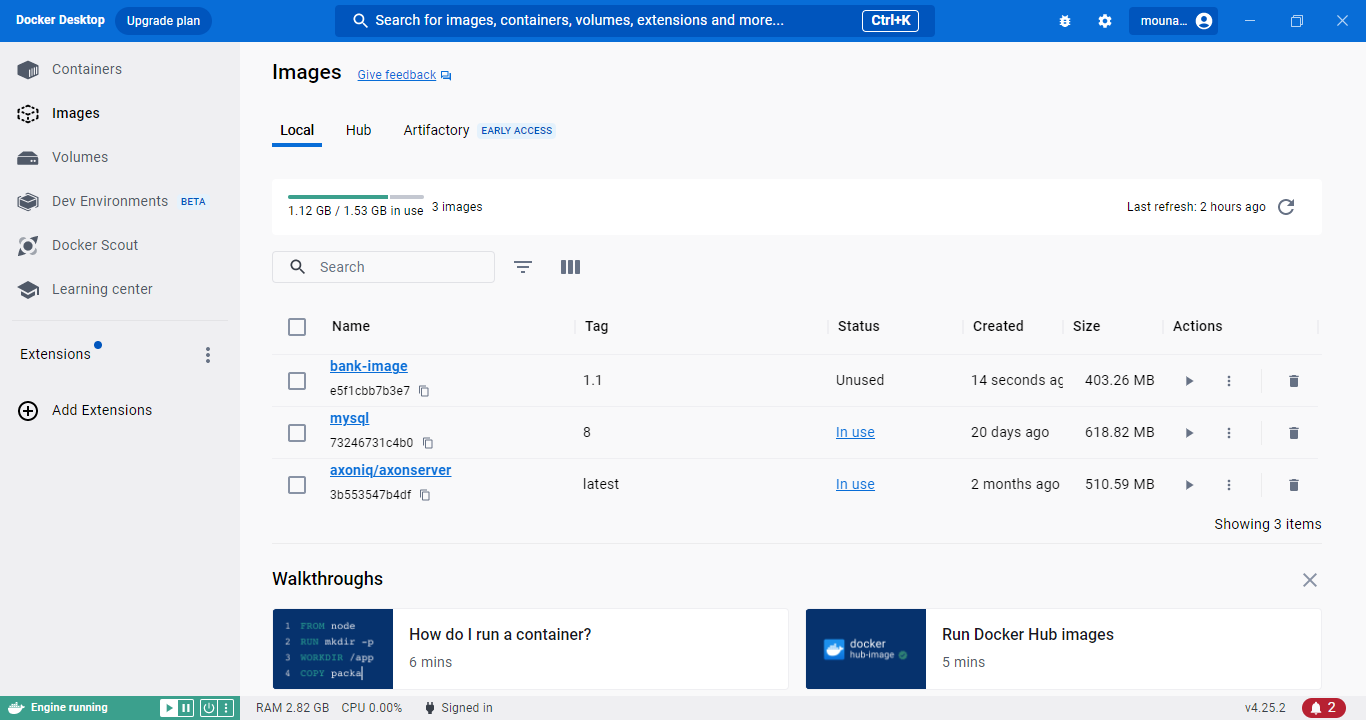This screenshot has width=1366, height=720.
Task: Switch to the Hub tab
Action: [x=359, y=130]
